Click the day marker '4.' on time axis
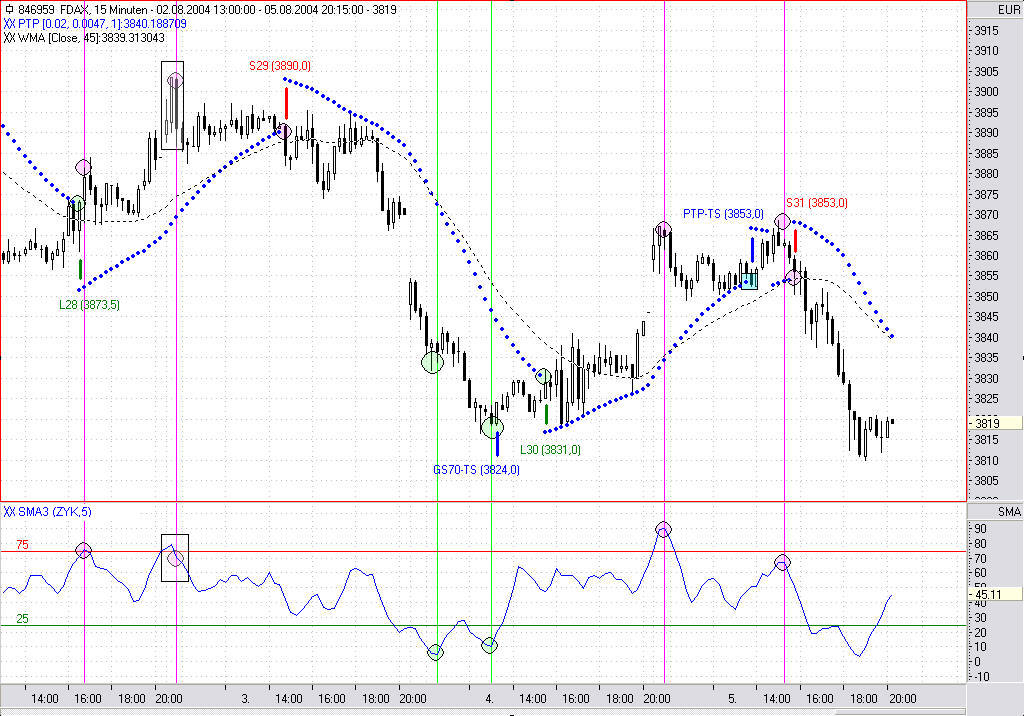 [489, 698]
